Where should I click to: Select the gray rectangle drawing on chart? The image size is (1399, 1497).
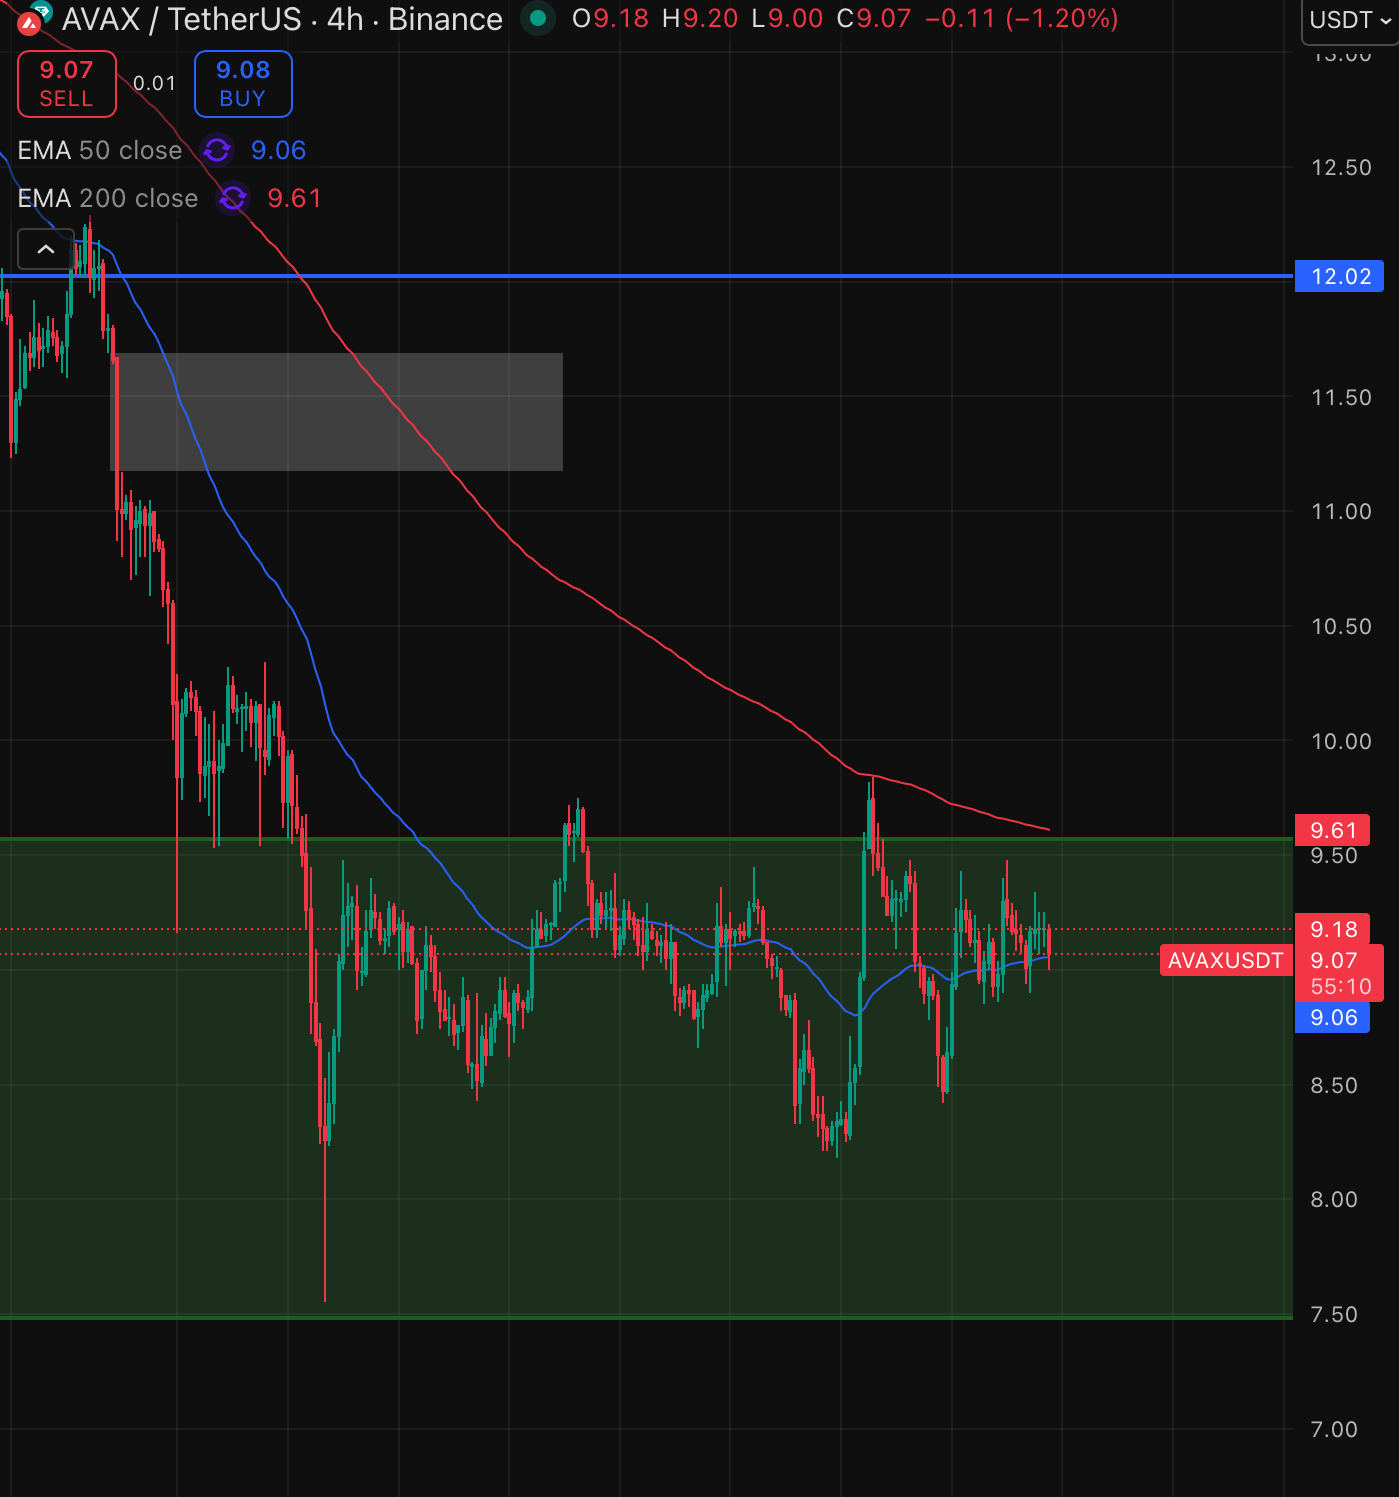click(x=336, y=411)
